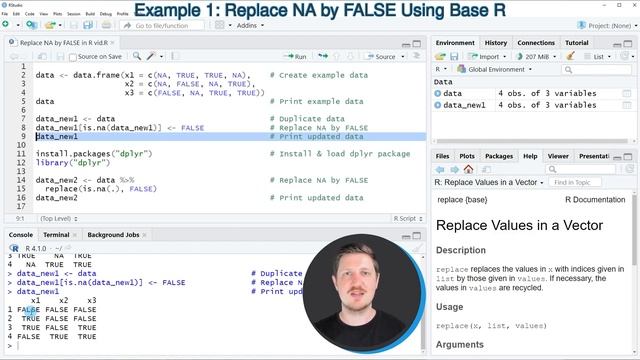Image resolution: width=640 pixels, height=360 pixels.
Task: Focus the Go to file/function field
Action: [162, 25]
